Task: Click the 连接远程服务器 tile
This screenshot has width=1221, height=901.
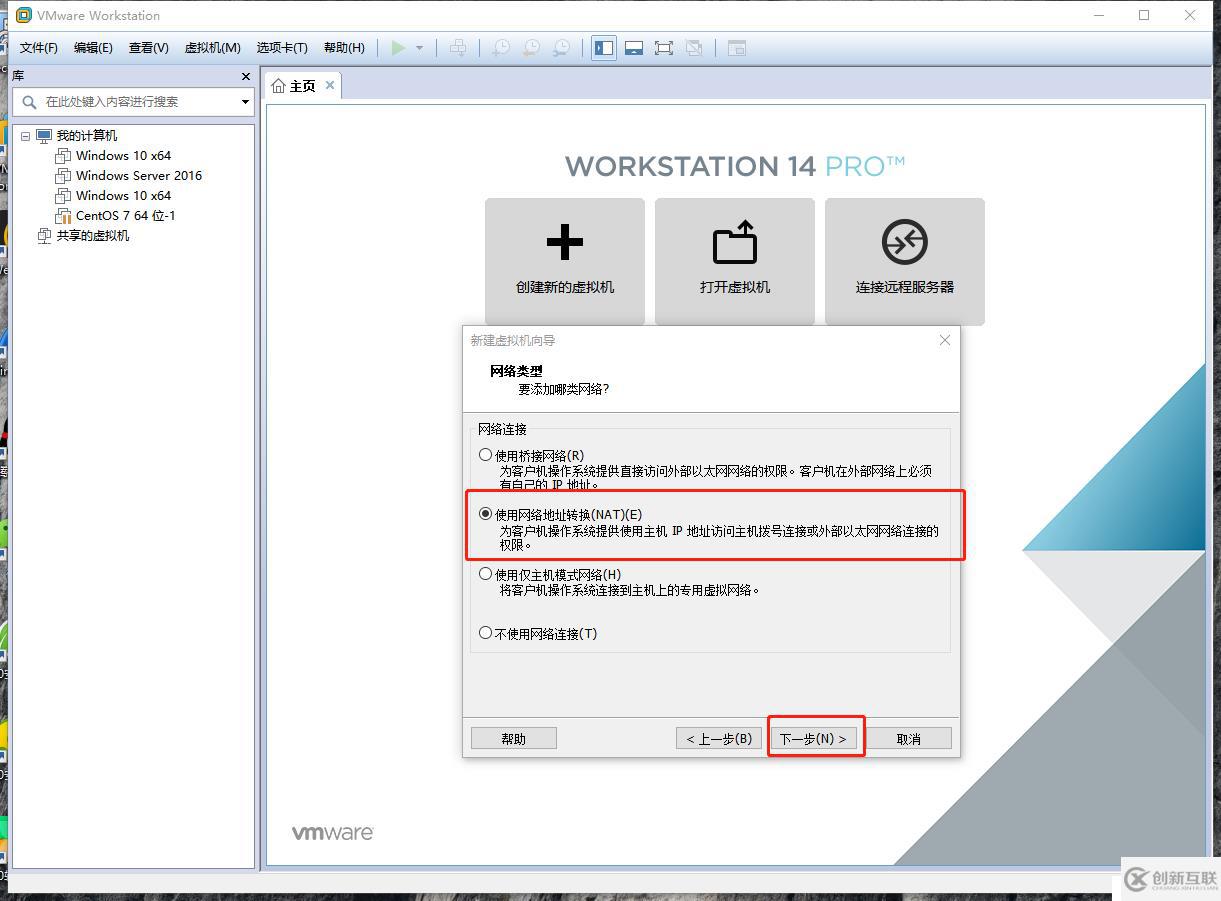Action: tap(905, 261)
